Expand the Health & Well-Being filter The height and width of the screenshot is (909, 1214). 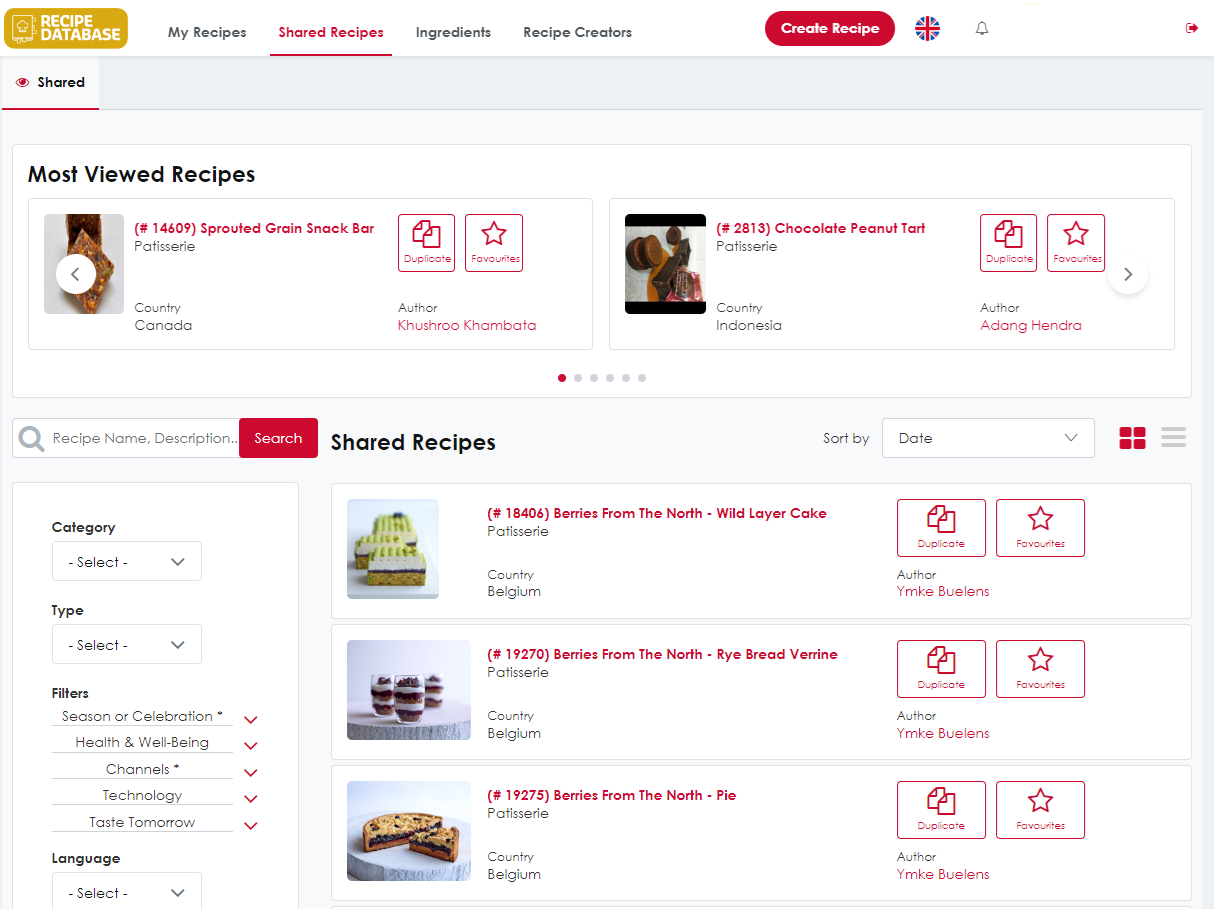coord(251,745)
